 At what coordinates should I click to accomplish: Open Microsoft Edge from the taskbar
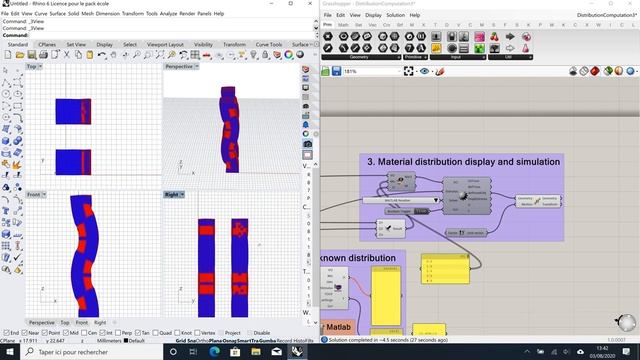click(x=214, y=351)
